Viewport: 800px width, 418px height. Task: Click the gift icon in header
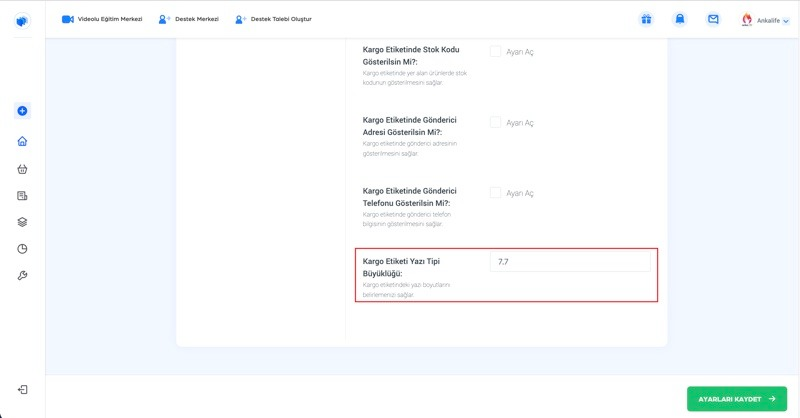646,19
